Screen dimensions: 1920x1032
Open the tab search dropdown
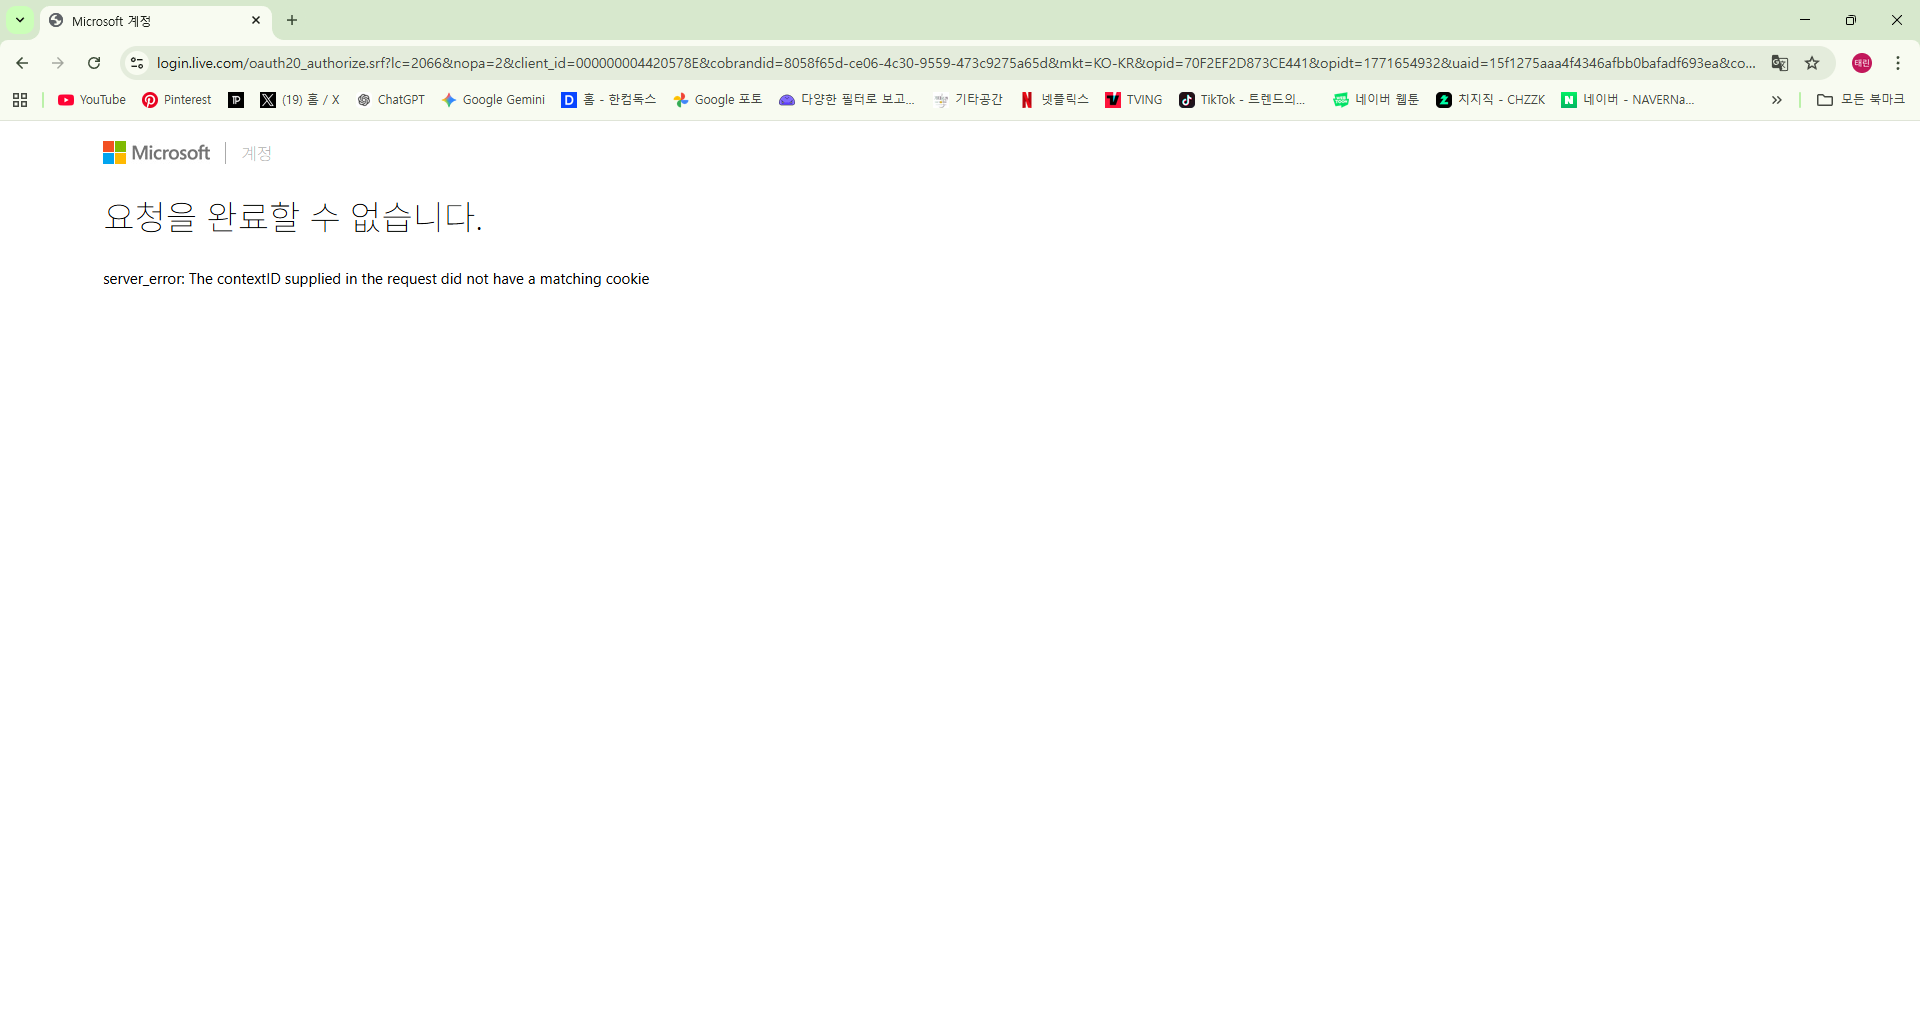tap(19, 20)
